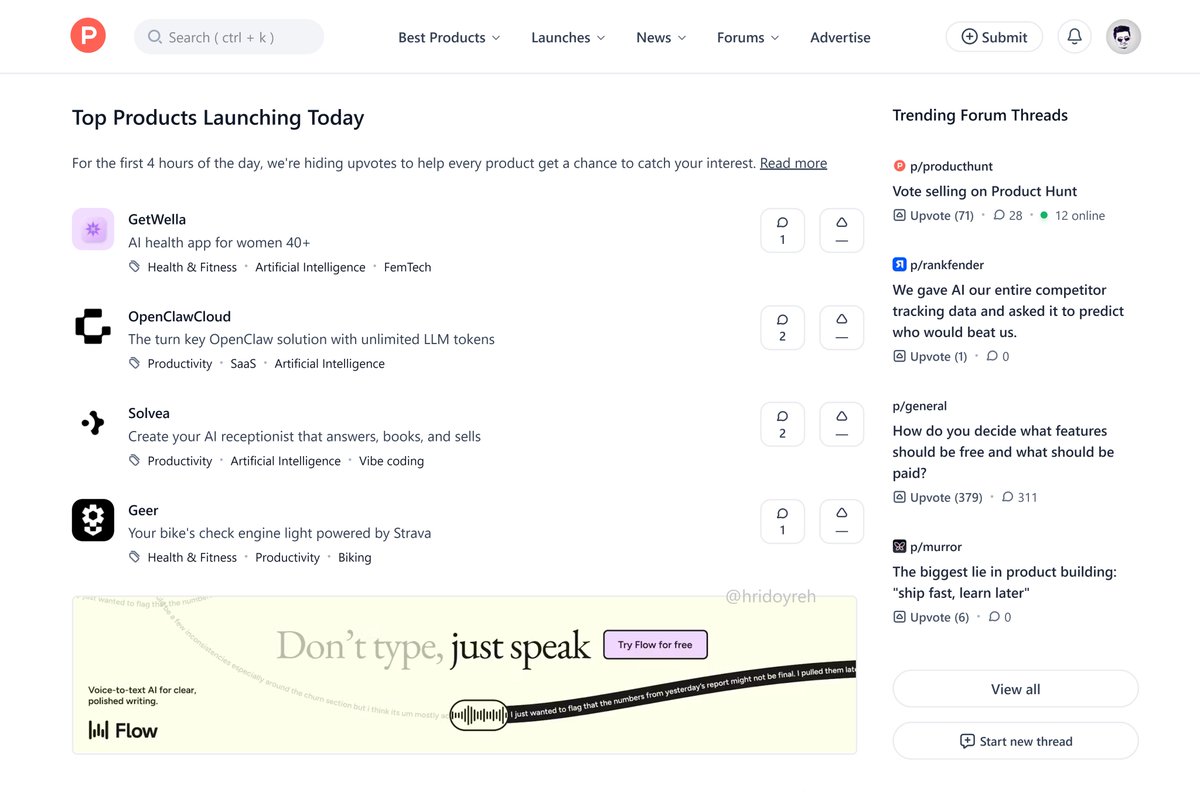
Task: Open the features free or paid thread
Action: click(1003, 452)
